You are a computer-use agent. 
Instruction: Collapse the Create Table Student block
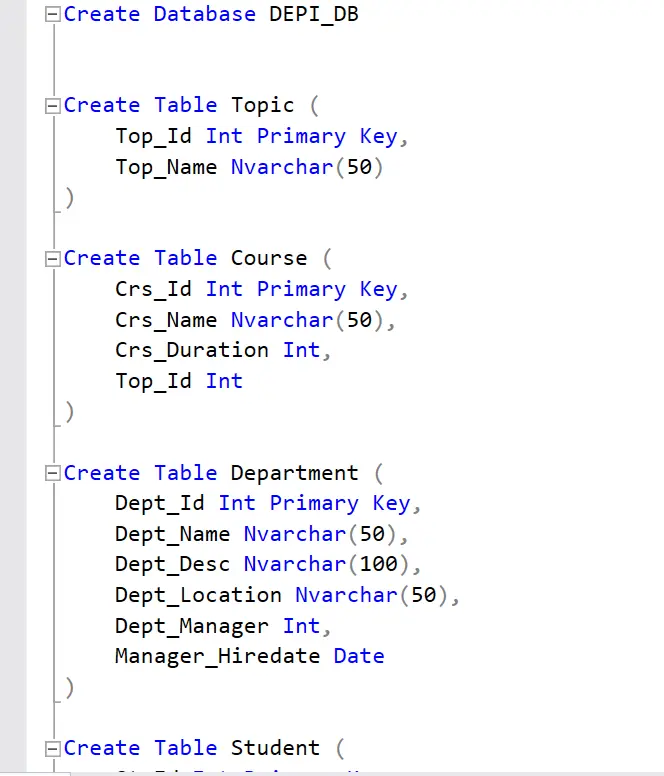(x=52, y=748)
